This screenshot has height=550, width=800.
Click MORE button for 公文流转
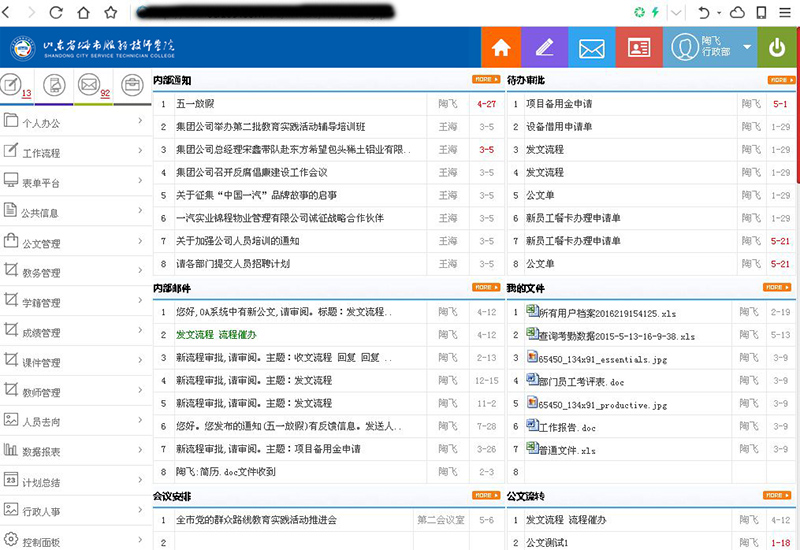pyautogui.click(x=777, y=495)
